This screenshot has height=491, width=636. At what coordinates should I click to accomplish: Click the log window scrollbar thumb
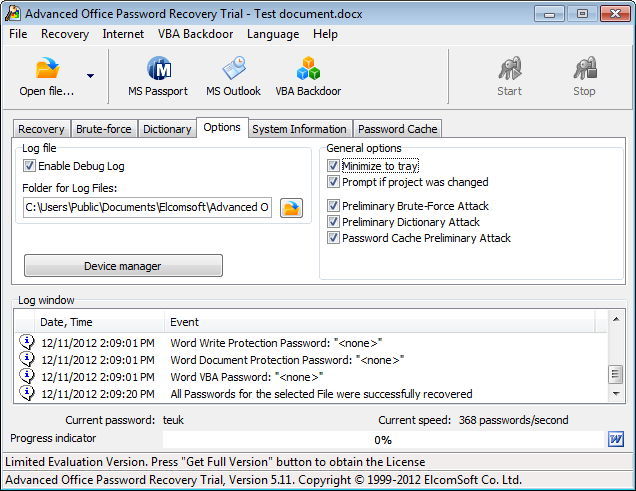[616, 374]
